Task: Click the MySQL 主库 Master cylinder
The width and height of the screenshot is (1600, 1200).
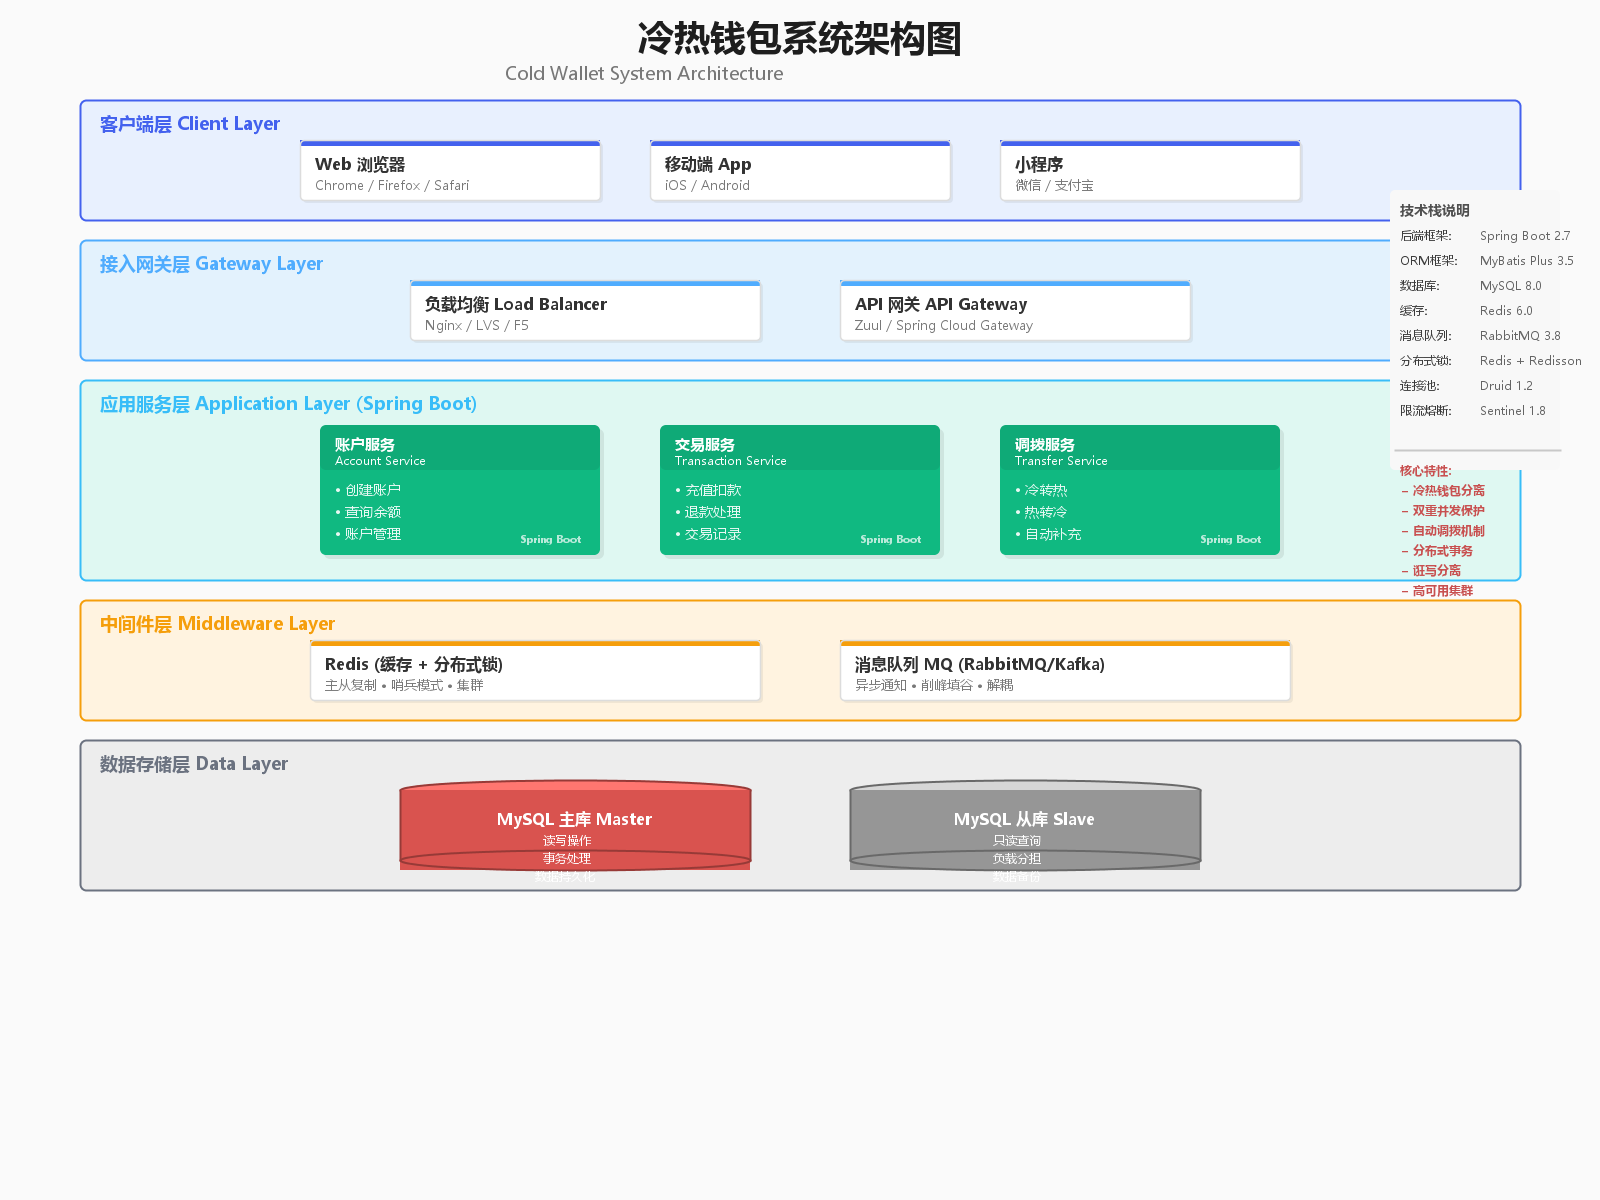Action: tap(575, 826)
